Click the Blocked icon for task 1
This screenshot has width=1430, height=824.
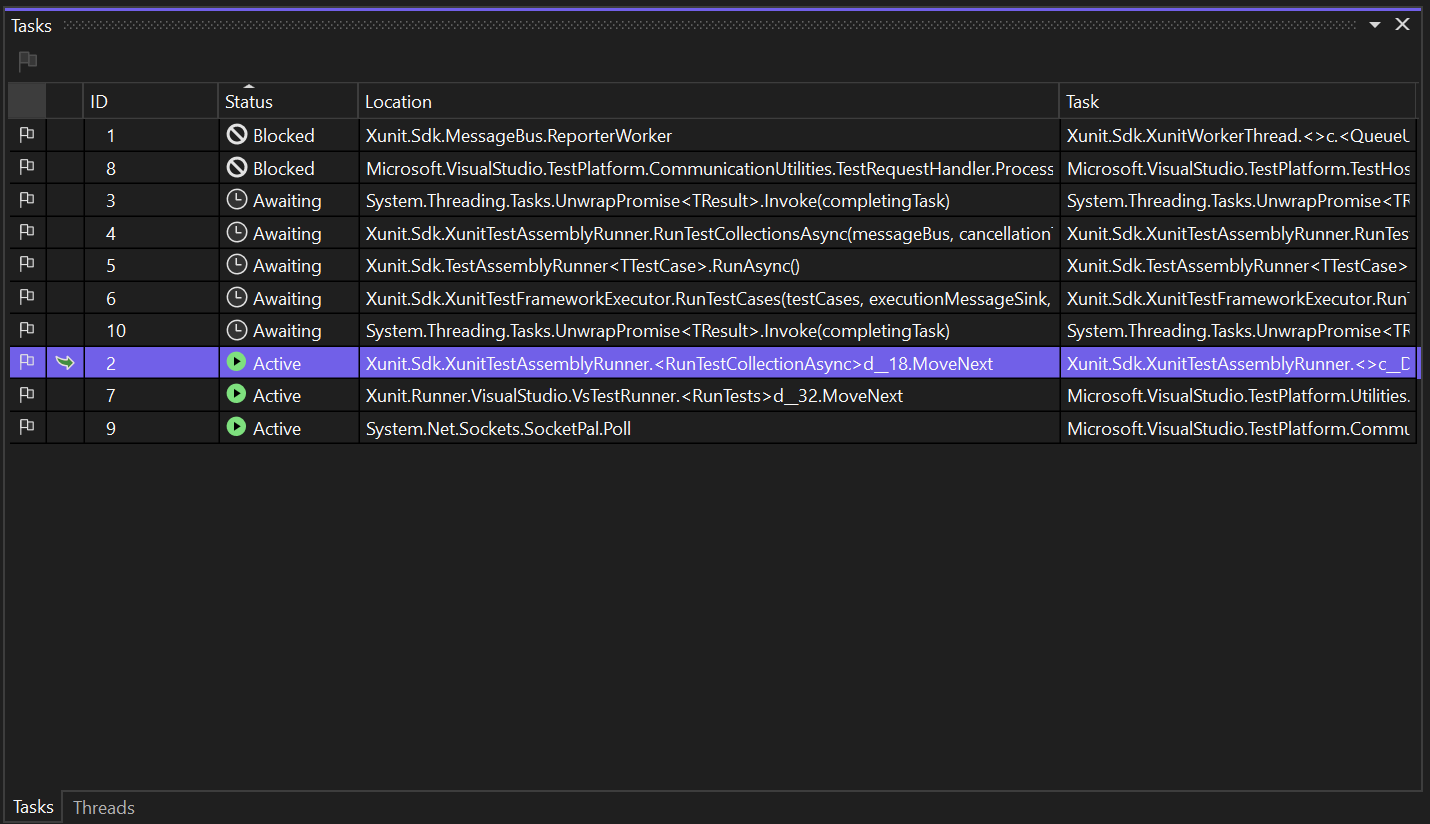[x=237, y=136]
